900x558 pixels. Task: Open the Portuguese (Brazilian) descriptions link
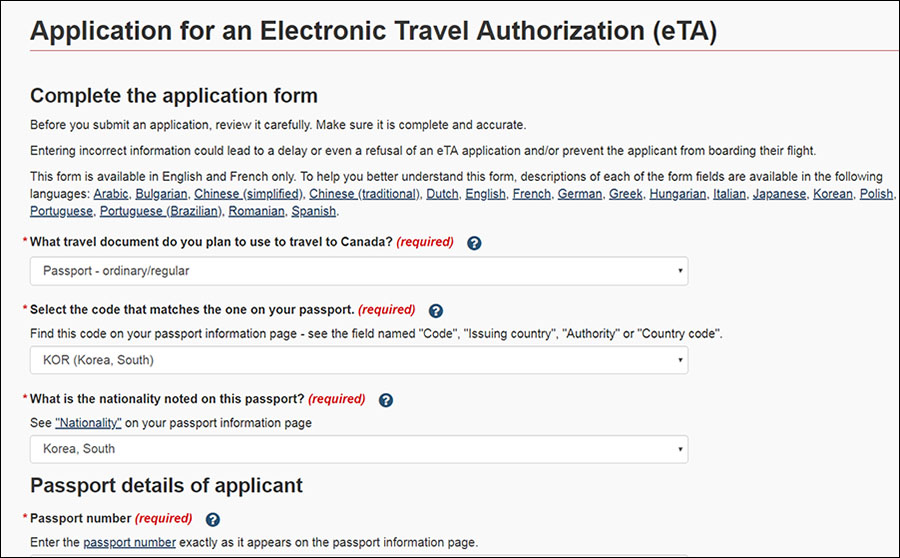161,211
